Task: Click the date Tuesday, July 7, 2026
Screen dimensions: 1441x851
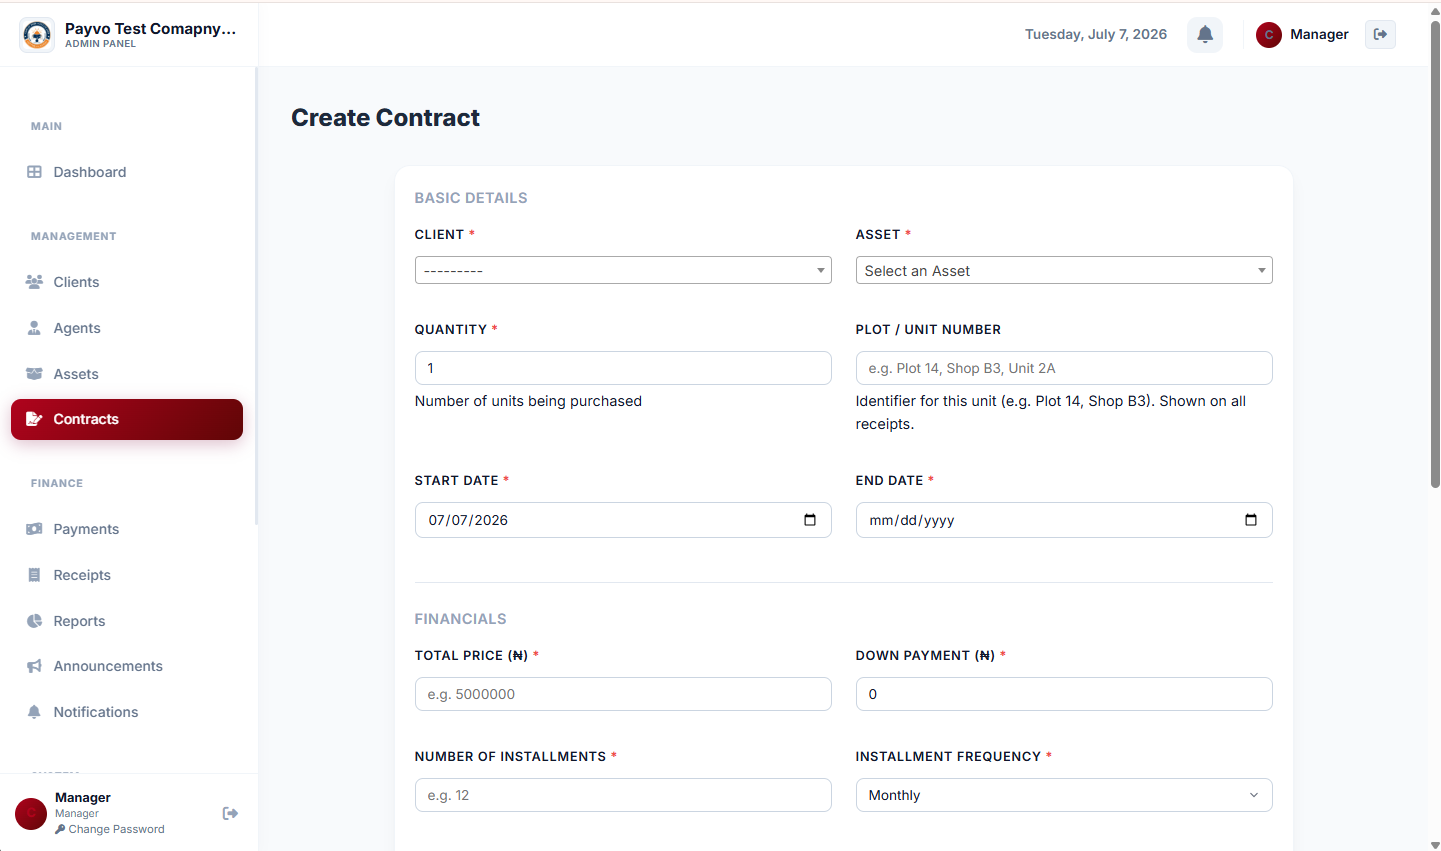Action: pyautogui.click(x=1096, y=34)
